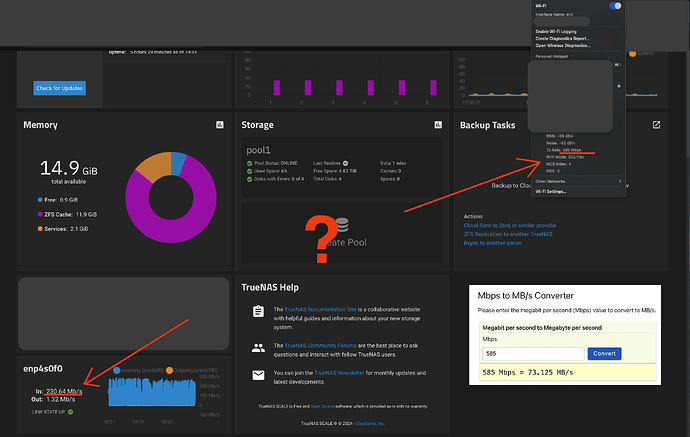
Task: Expand Other Networks in Wi-Fi menu
Action: click(x=578, y=181)
